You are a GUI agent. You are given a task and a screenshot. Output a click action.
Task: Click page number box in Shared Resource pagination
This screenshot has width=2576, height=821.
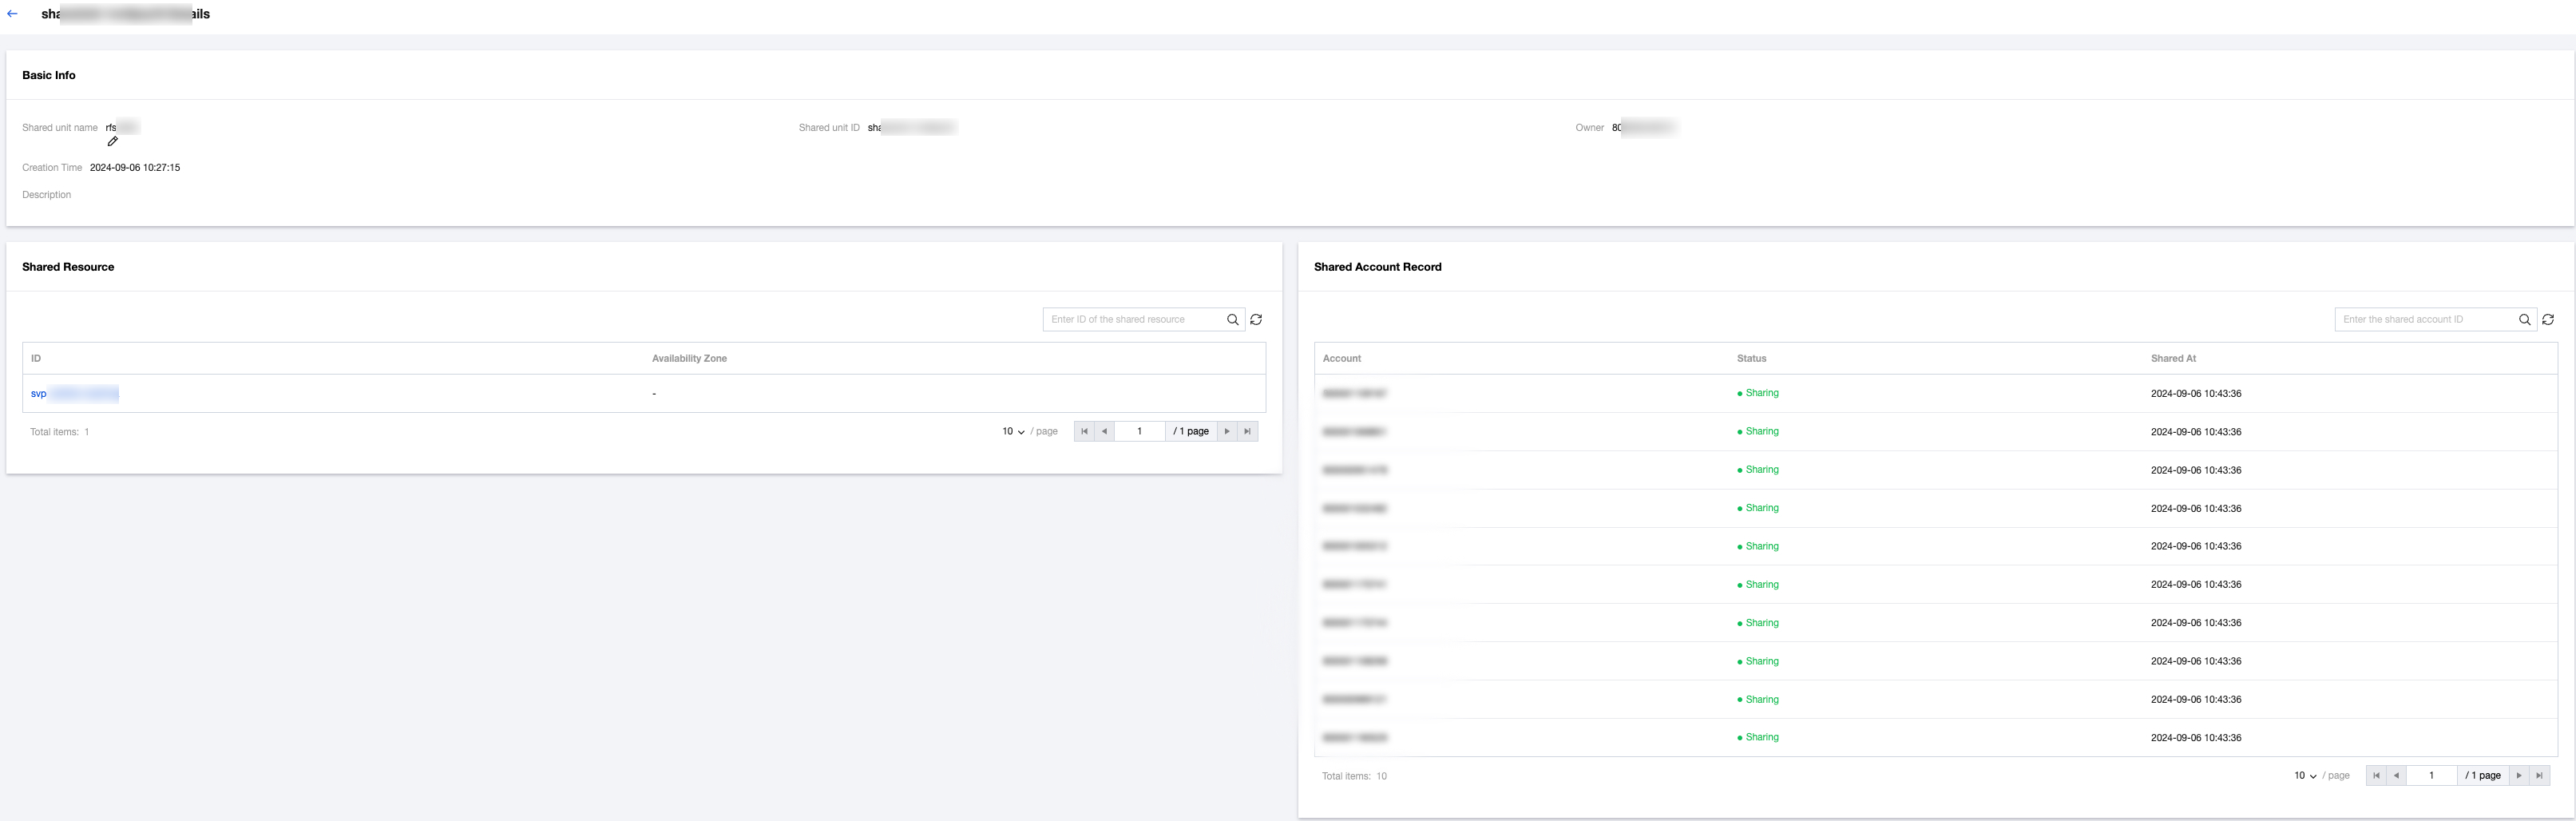[x=1139, y=431]
